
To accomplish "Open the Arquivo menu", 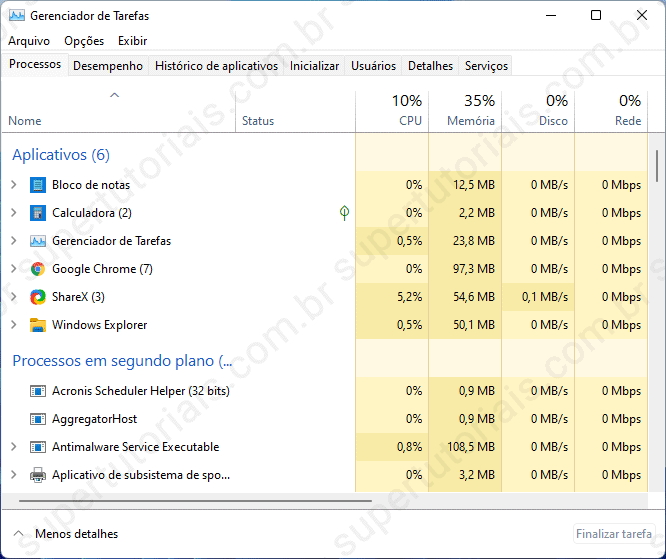I will click(x=29, y=41).
